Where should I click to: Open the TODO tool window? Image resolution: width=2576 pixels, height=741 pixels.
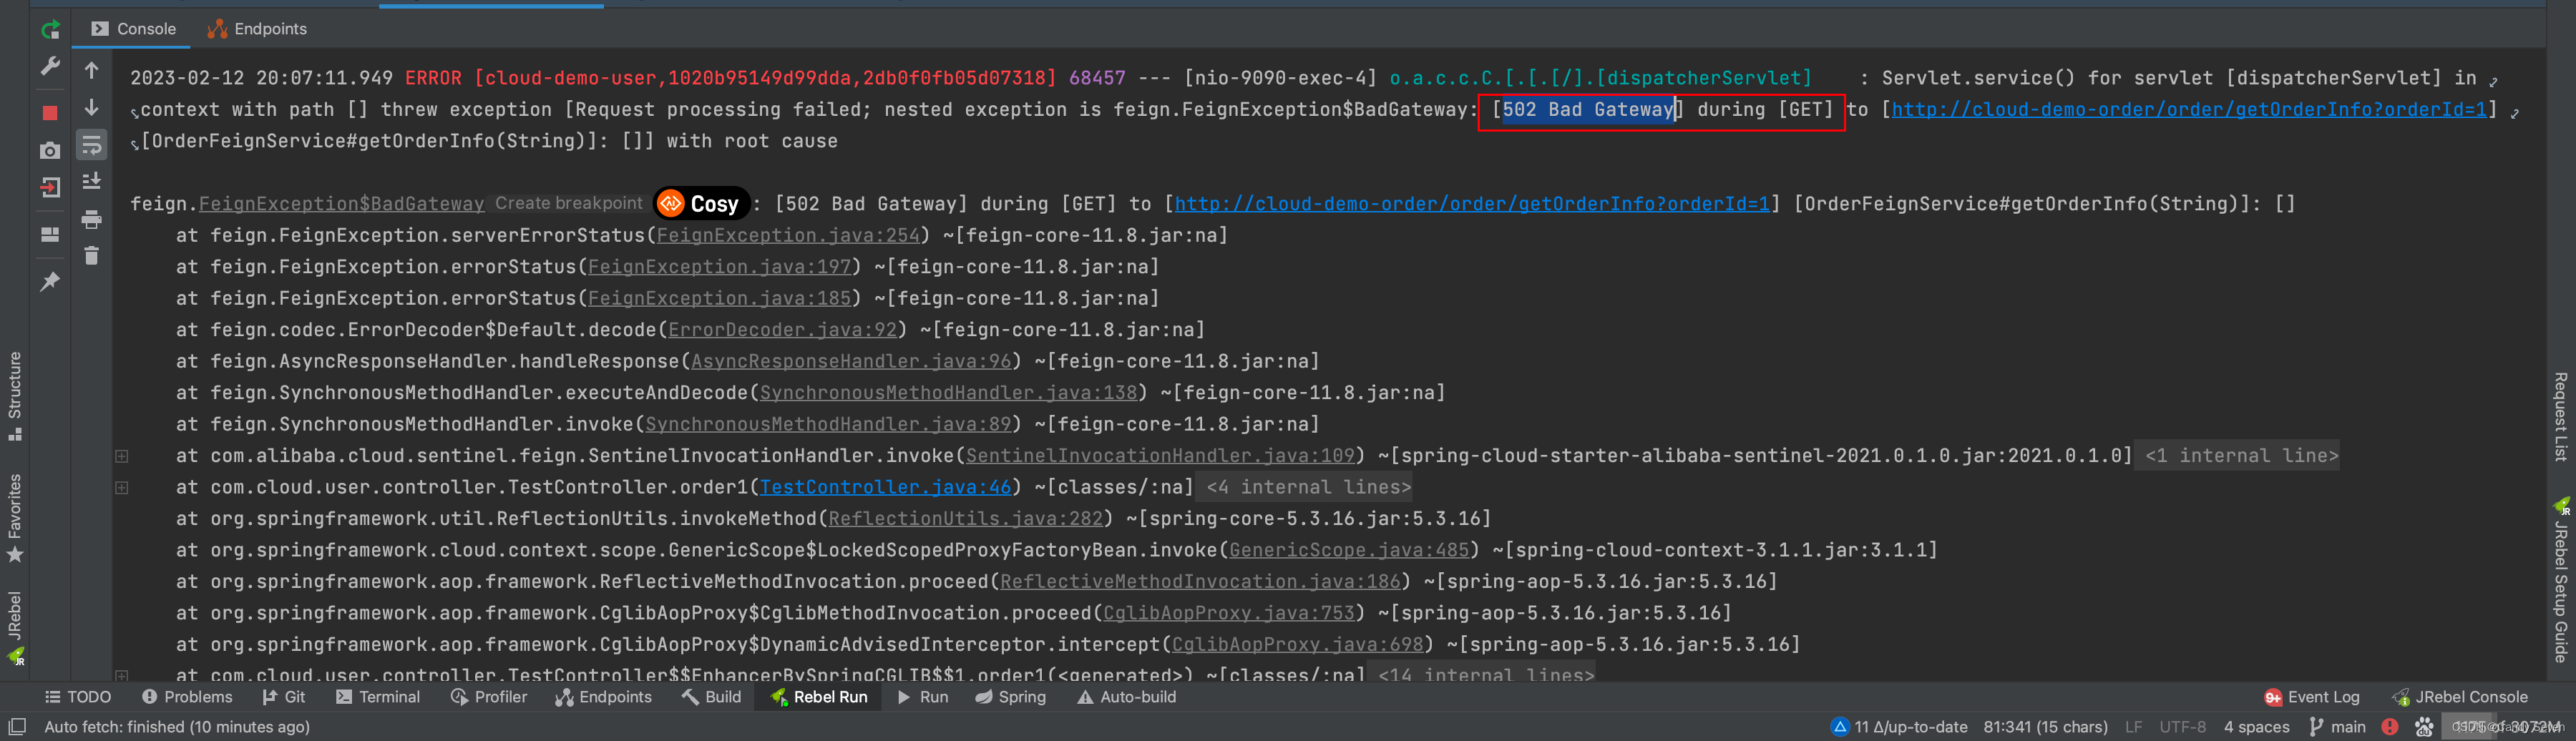pos(78,697)
